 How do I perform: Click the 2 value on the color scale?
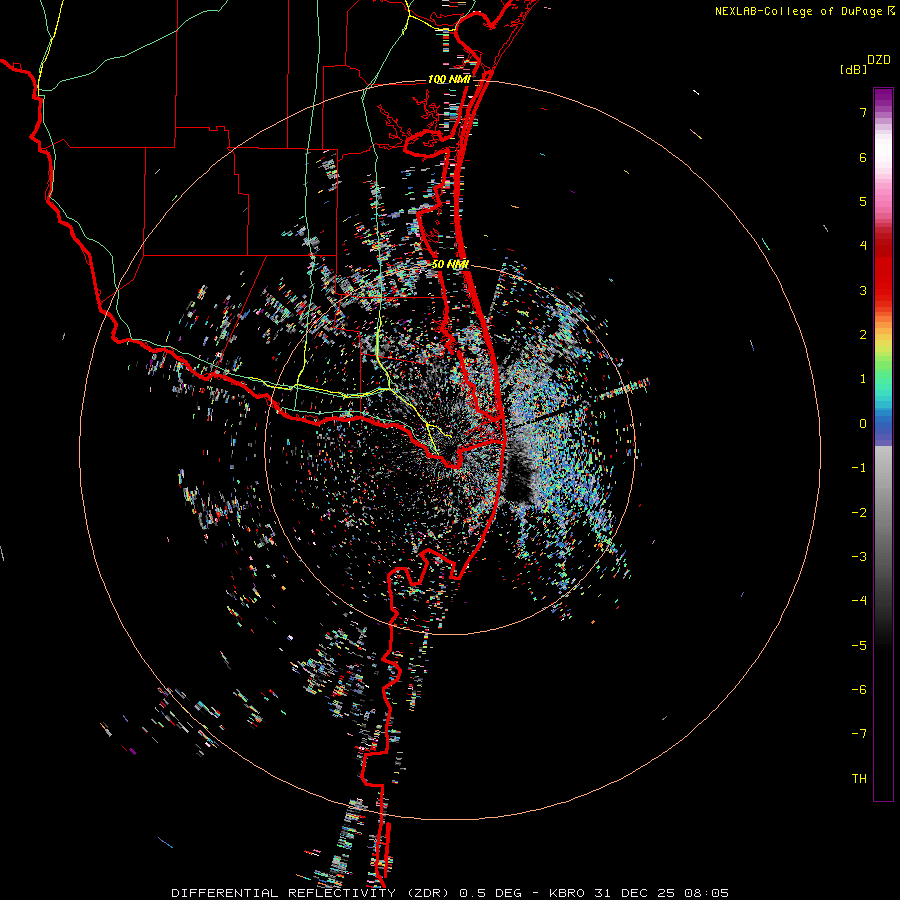click(863, 335)
